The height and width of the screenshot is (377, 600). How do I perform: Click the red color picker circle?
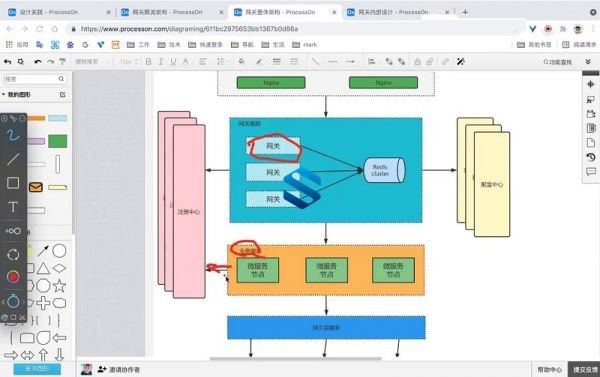(13, 276)
